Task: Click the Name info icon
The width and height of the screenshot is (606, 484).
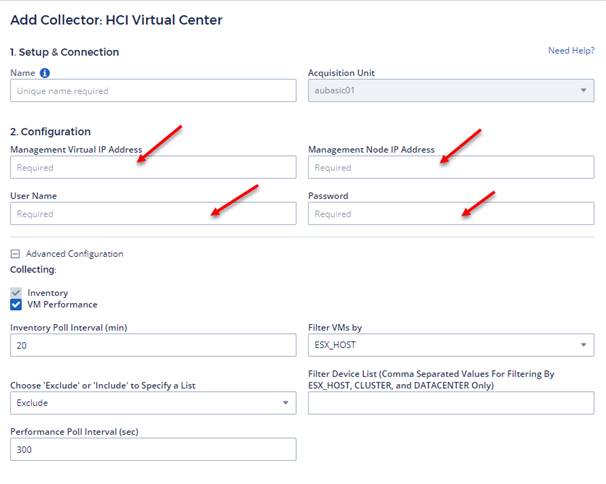Action: tap(45, 73)
